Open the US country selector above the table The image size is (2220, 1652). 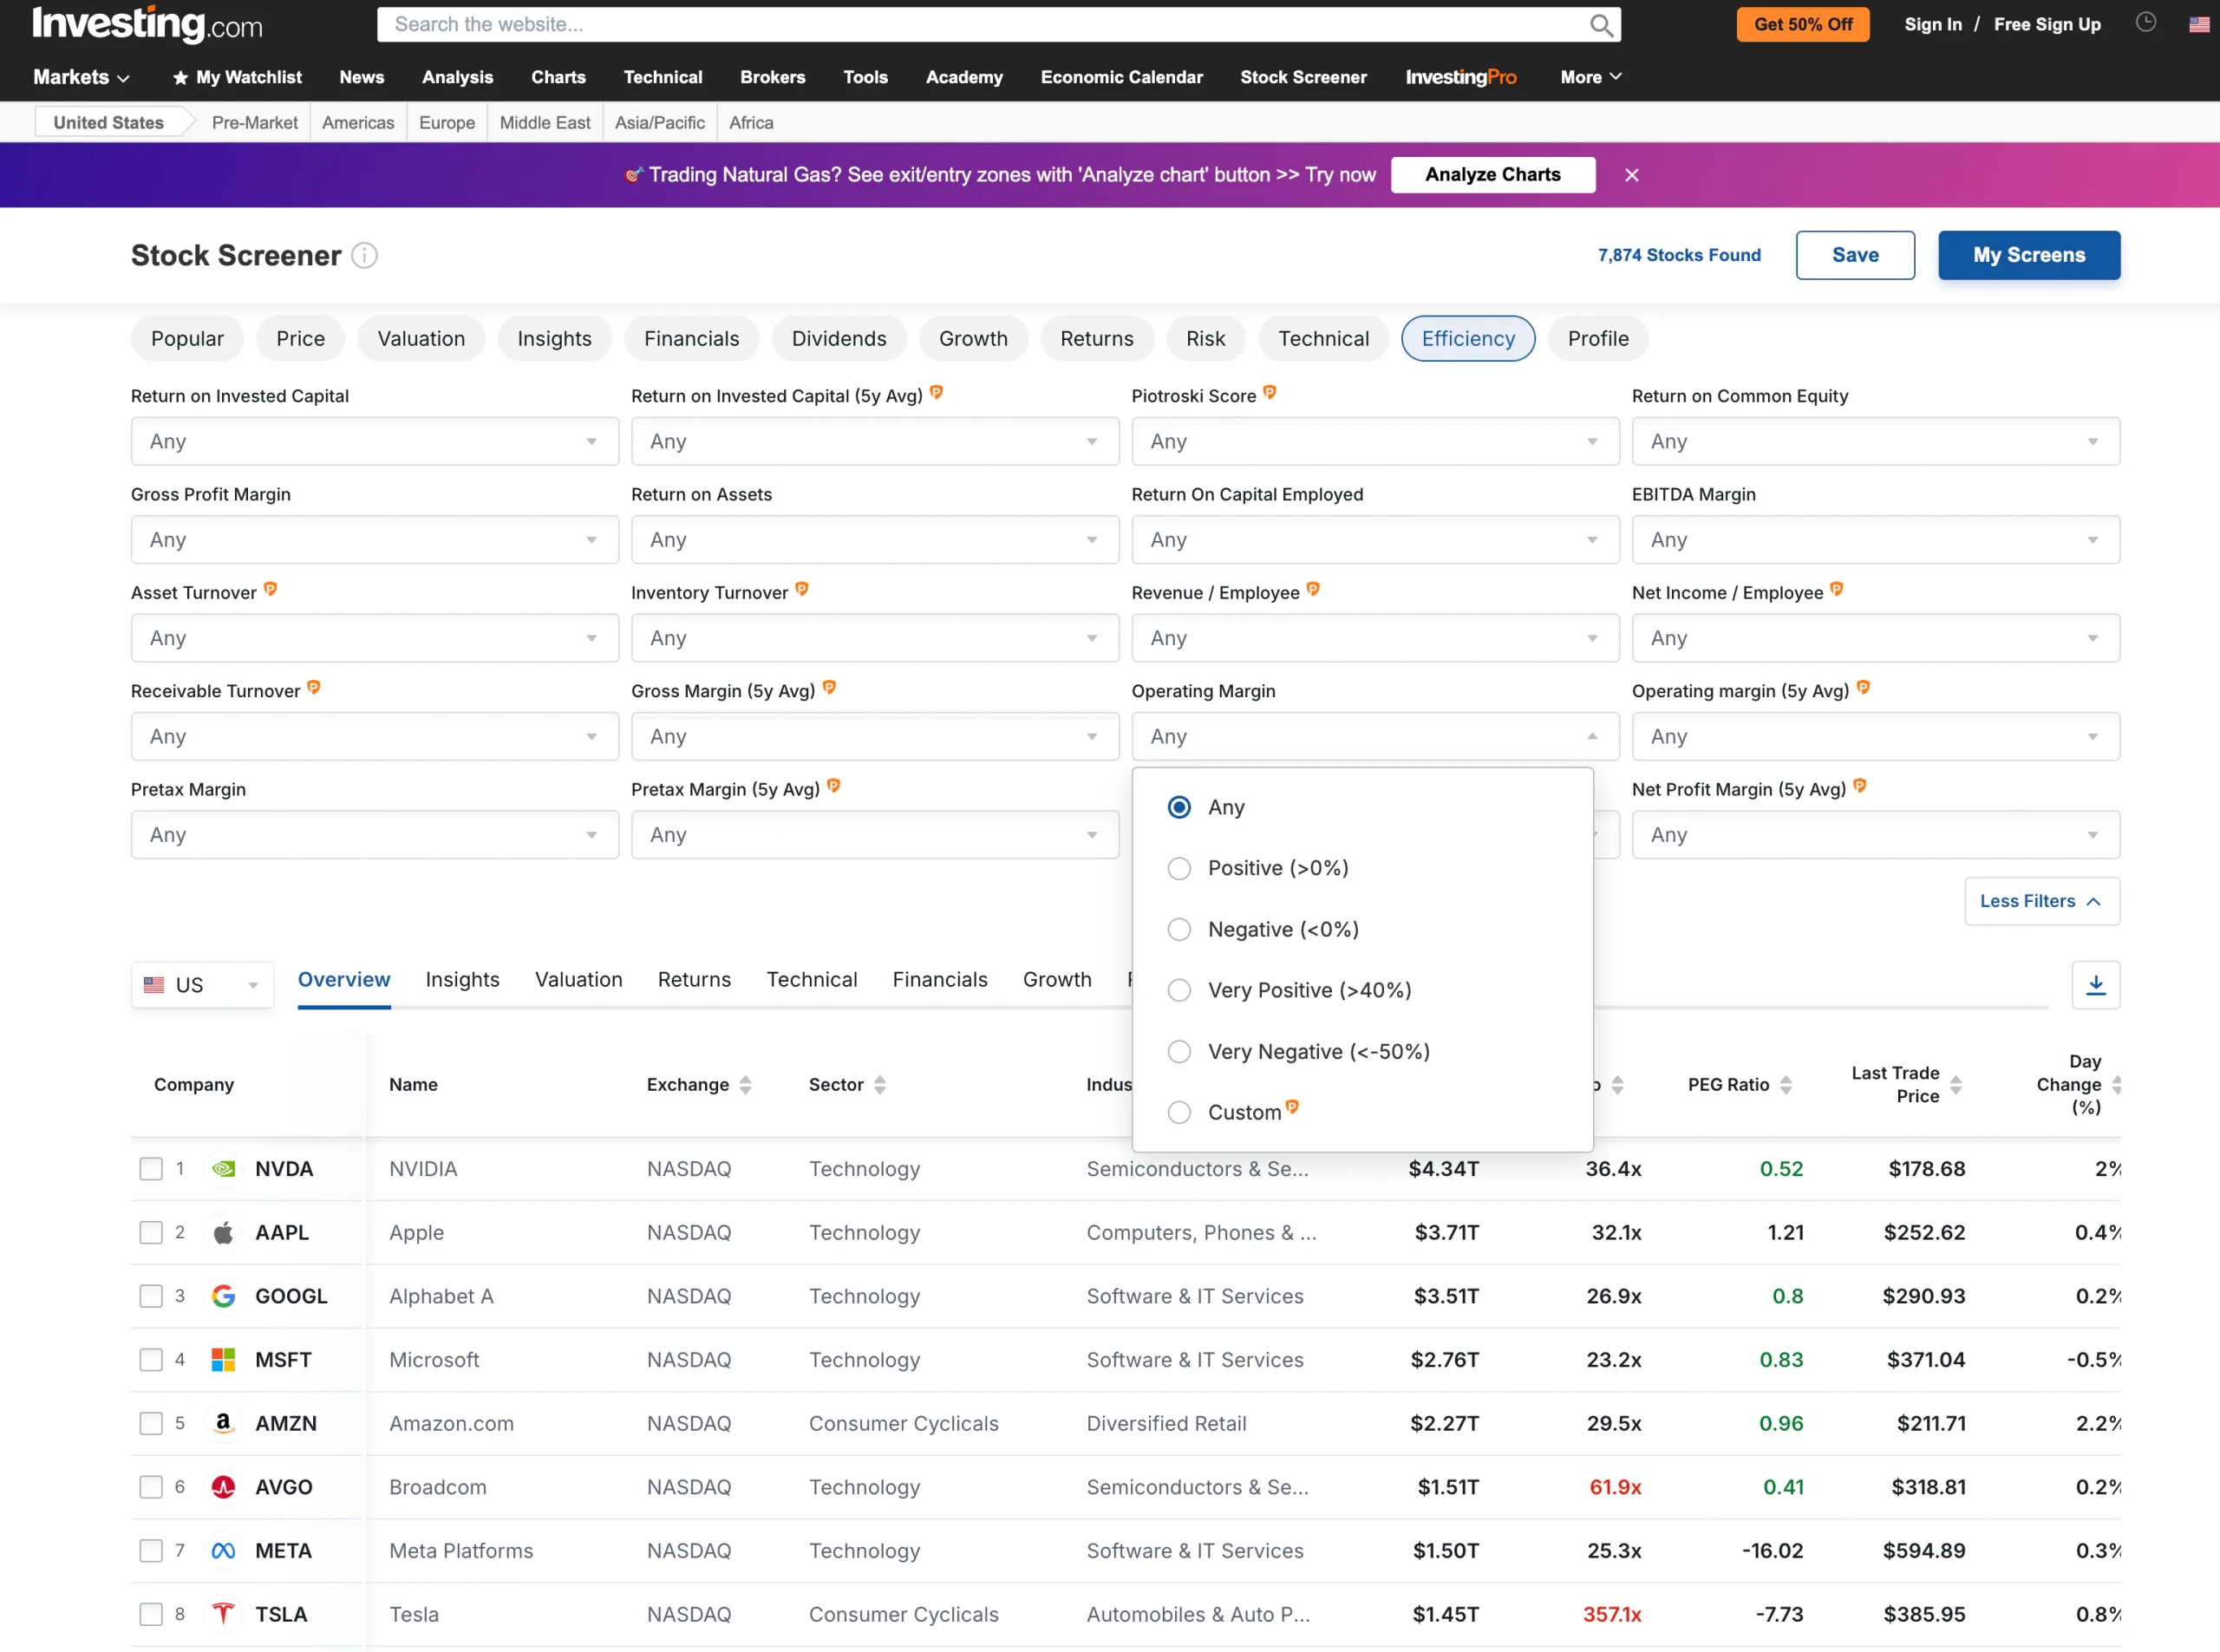pyautogui.click(x=202, y=984)
